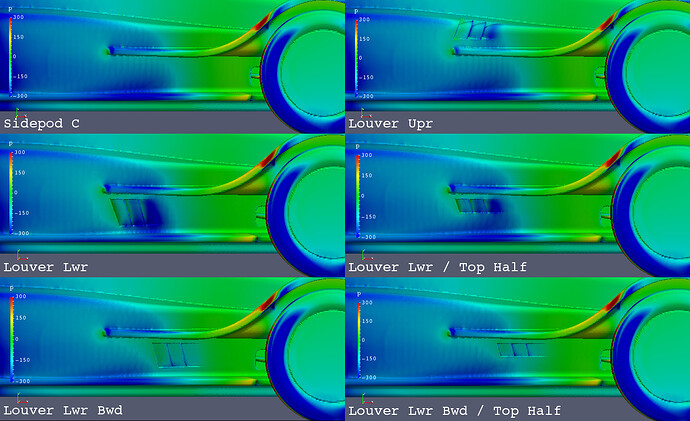The width and height of the screenshot is (690, 421).
Task: Click the pressure color scale bar in the Louver Upr panel
Action: click(x=356, y=58)
